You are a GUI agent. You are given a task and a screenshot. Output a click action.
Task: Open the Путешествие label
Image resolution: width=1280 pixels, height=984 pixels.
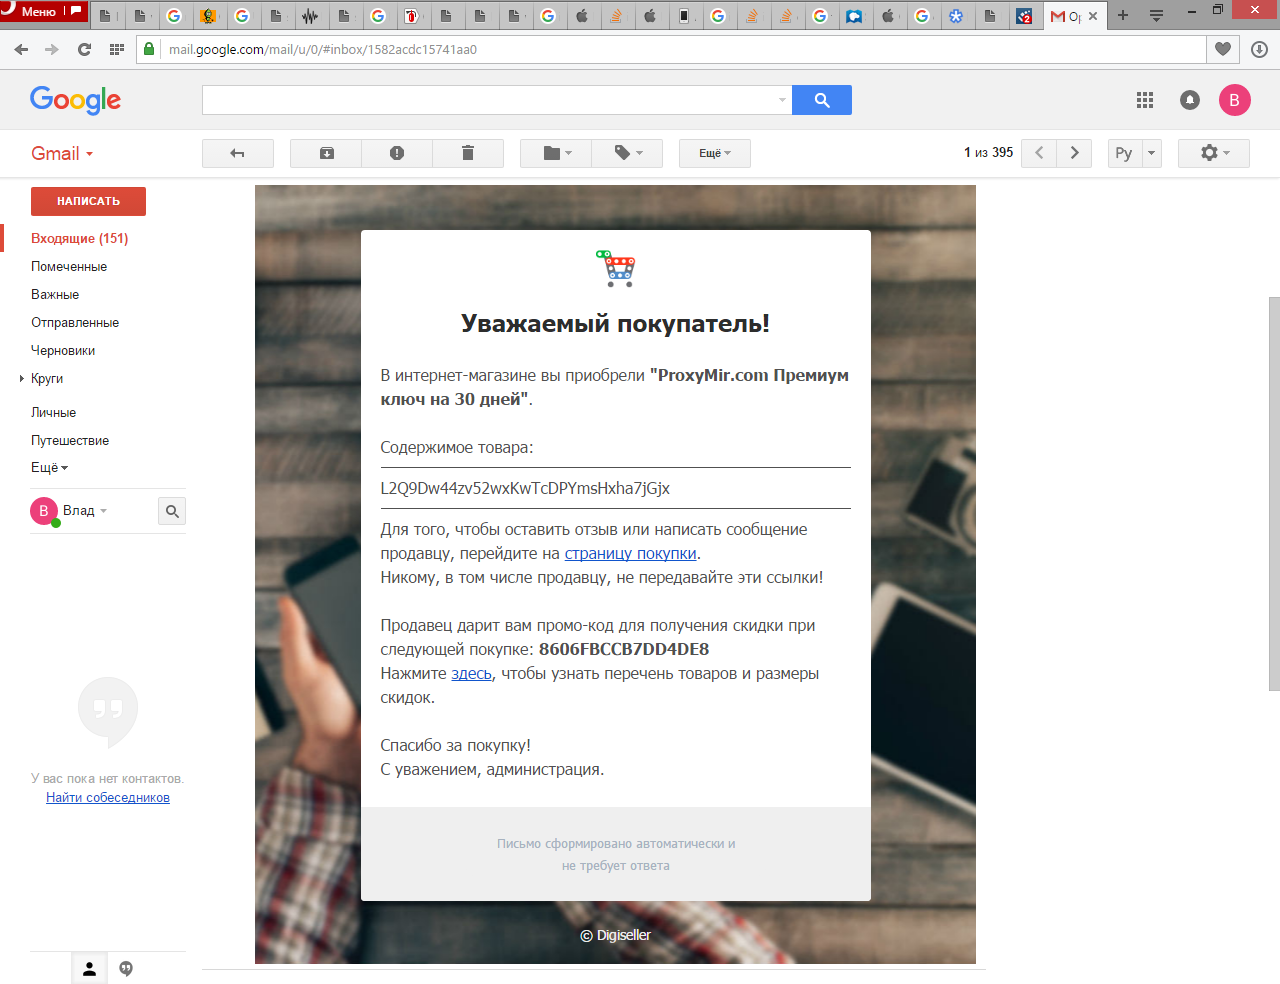70,440
